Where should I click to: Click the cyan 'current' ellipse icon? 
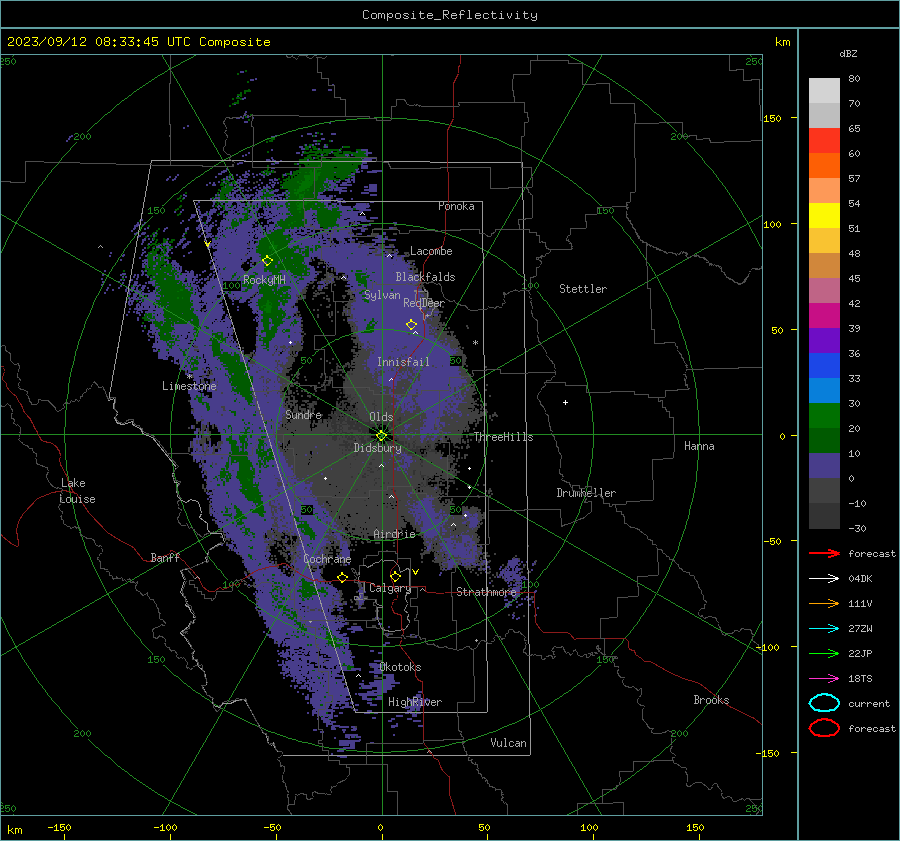coord(824,703)
